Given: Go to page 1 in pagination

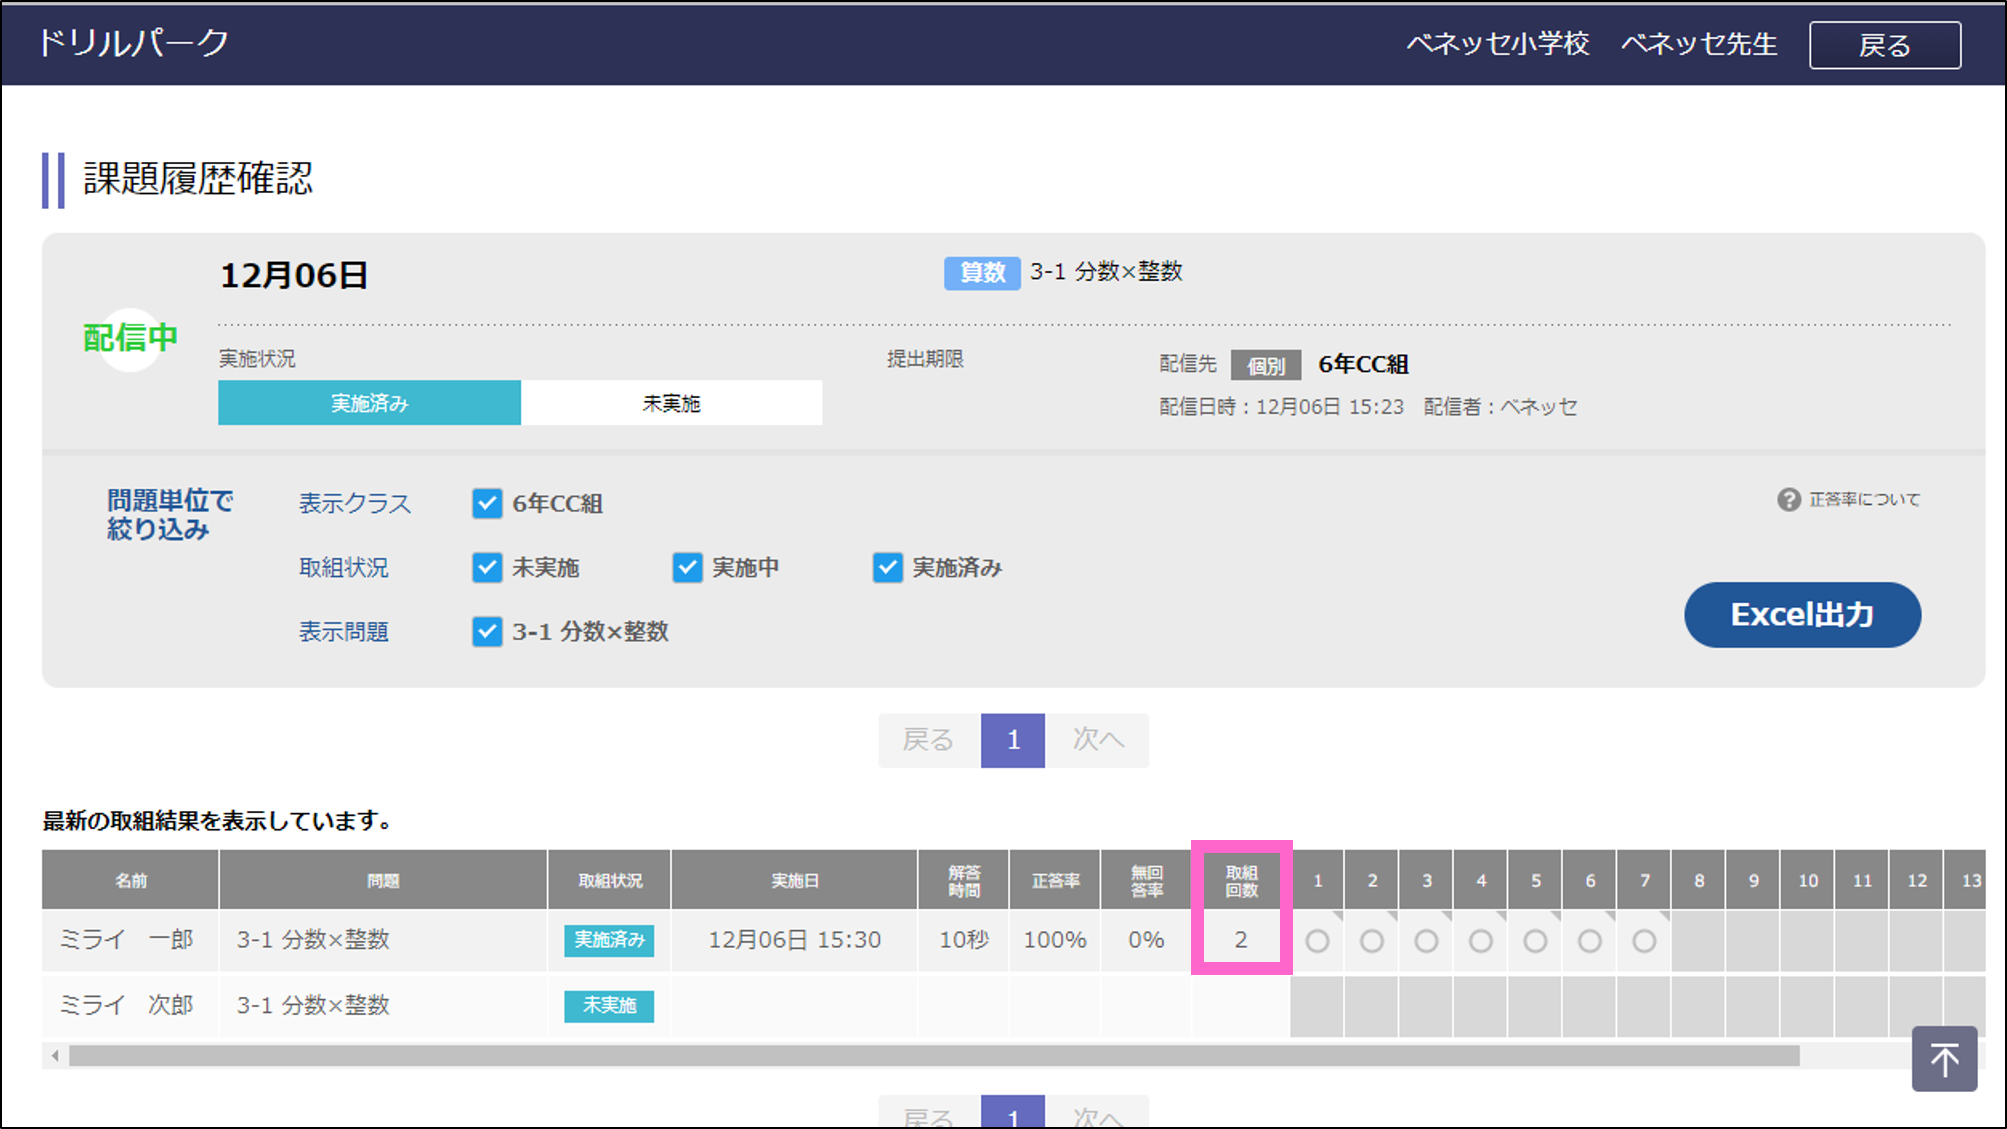Looking at the screenshot, I should click(x=1012, y=740).
